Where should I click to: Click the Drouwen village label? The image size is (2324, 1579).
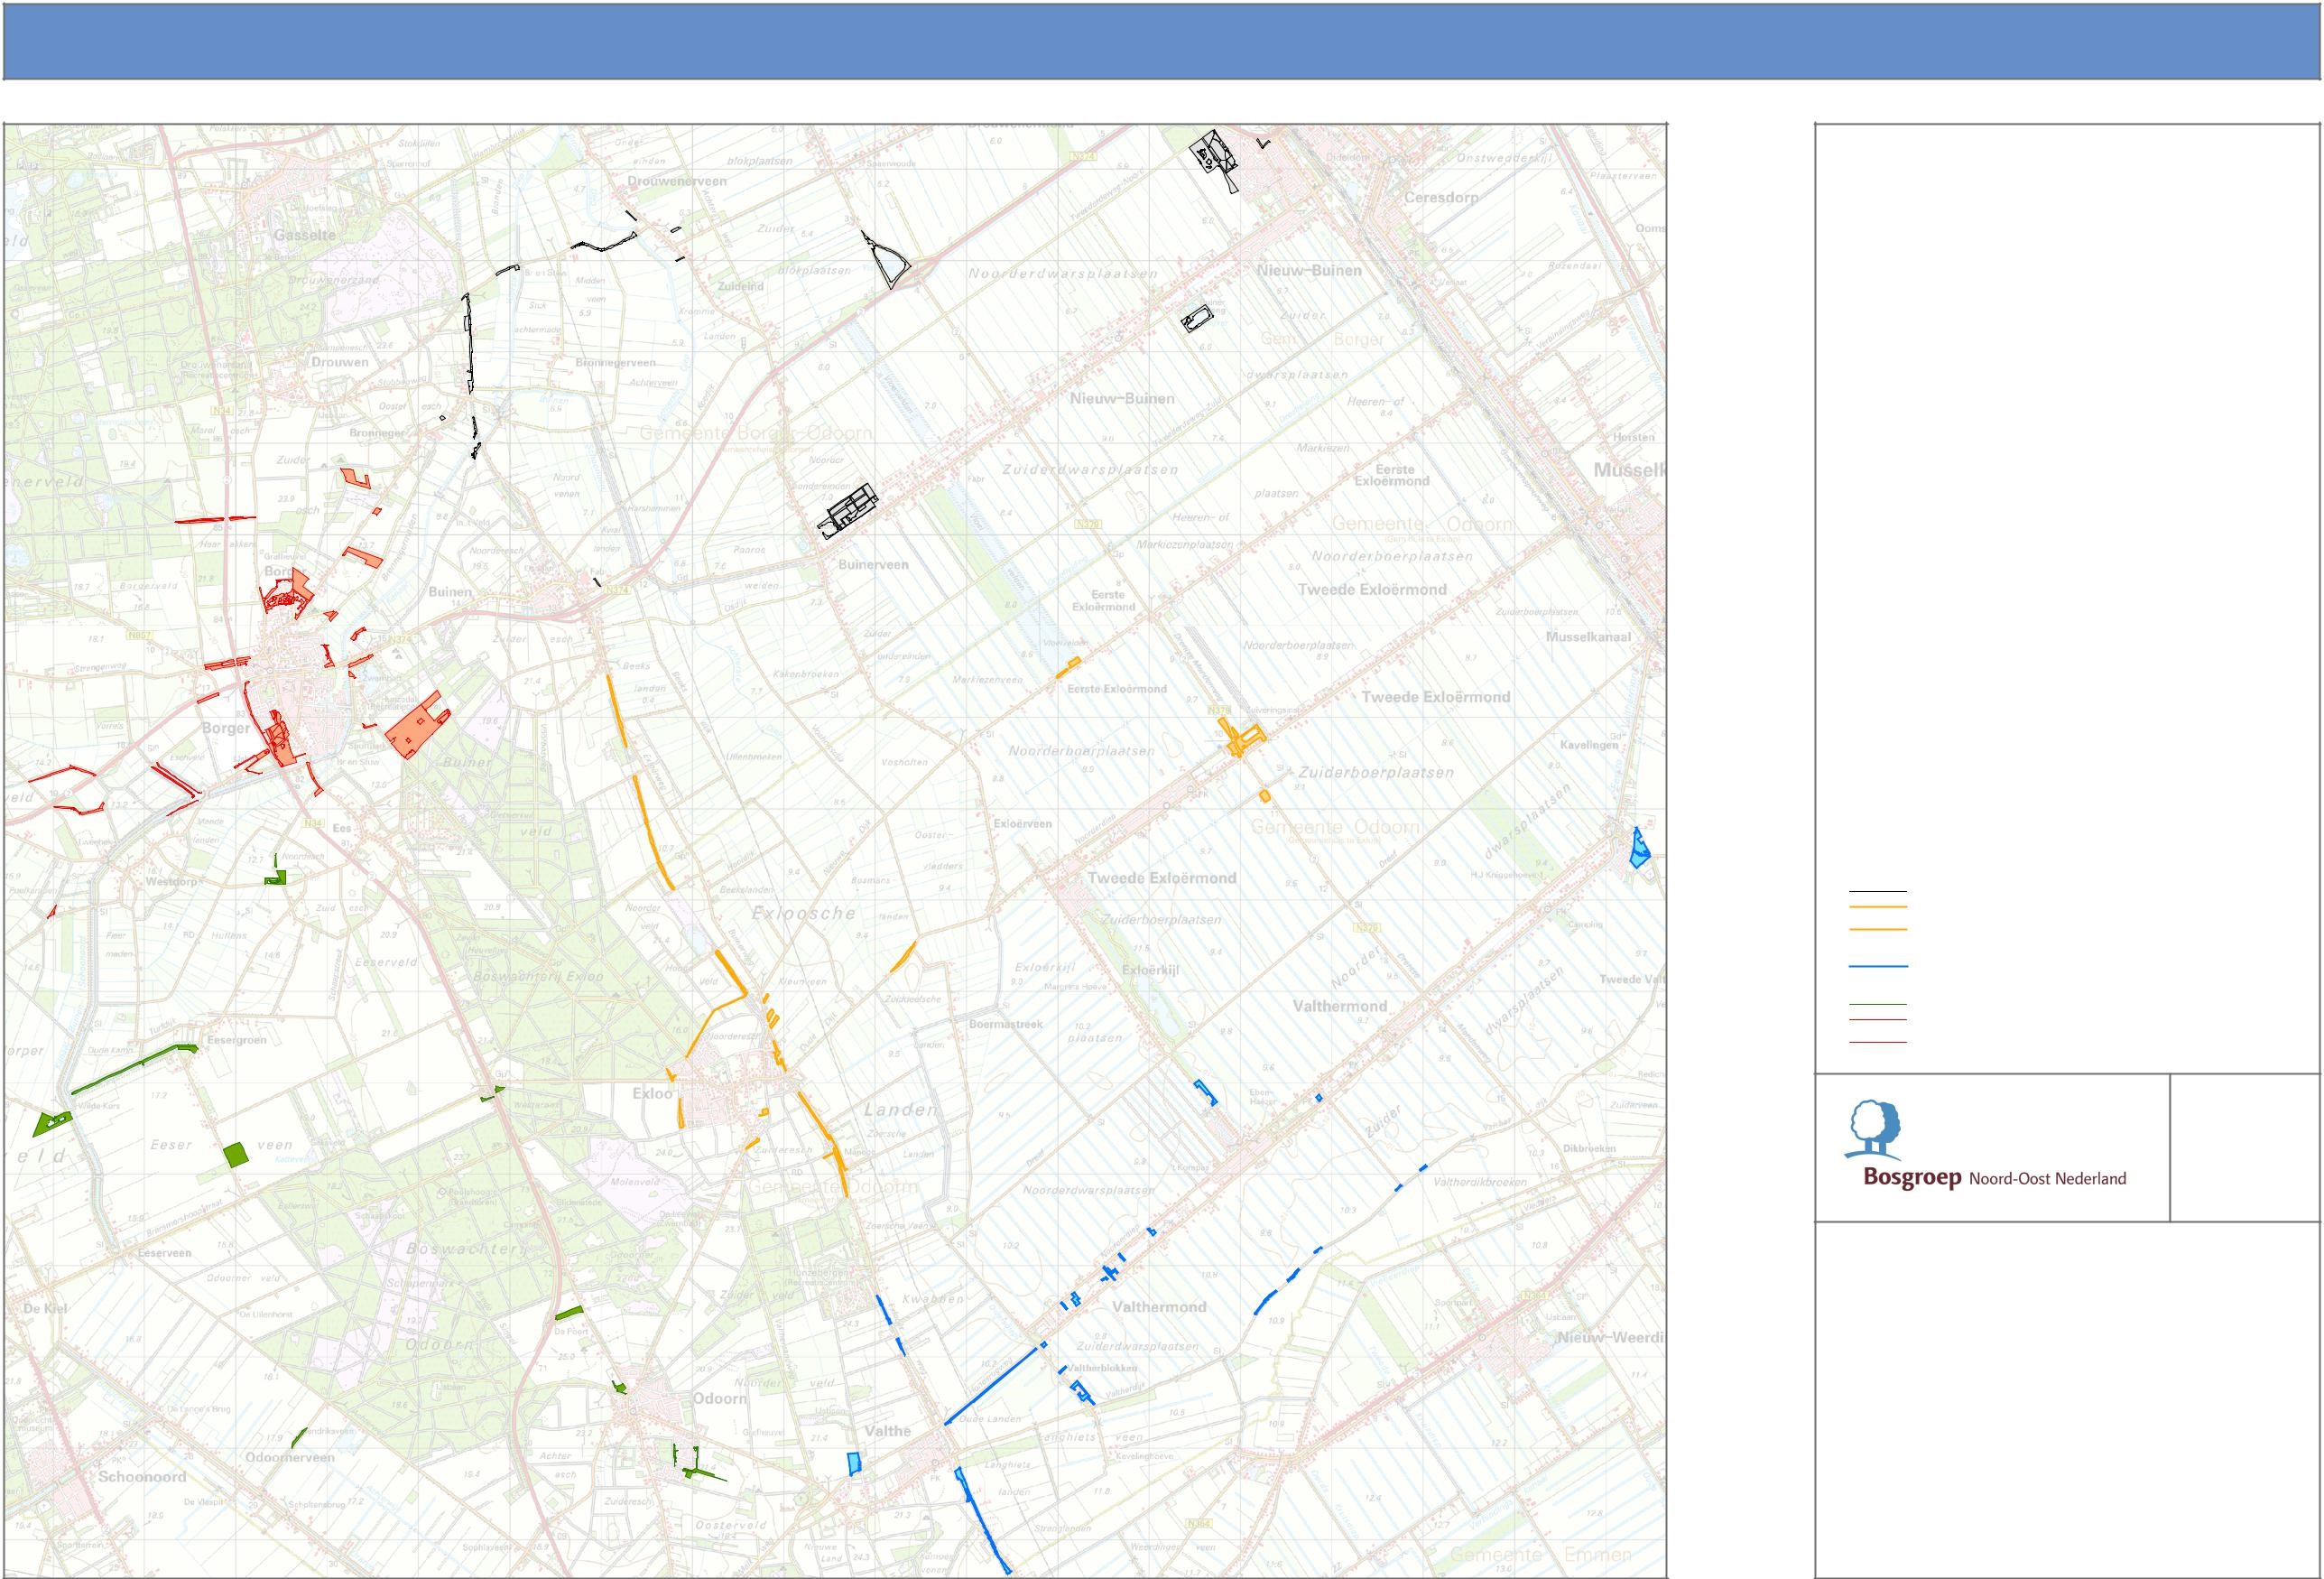coord(339,362)
